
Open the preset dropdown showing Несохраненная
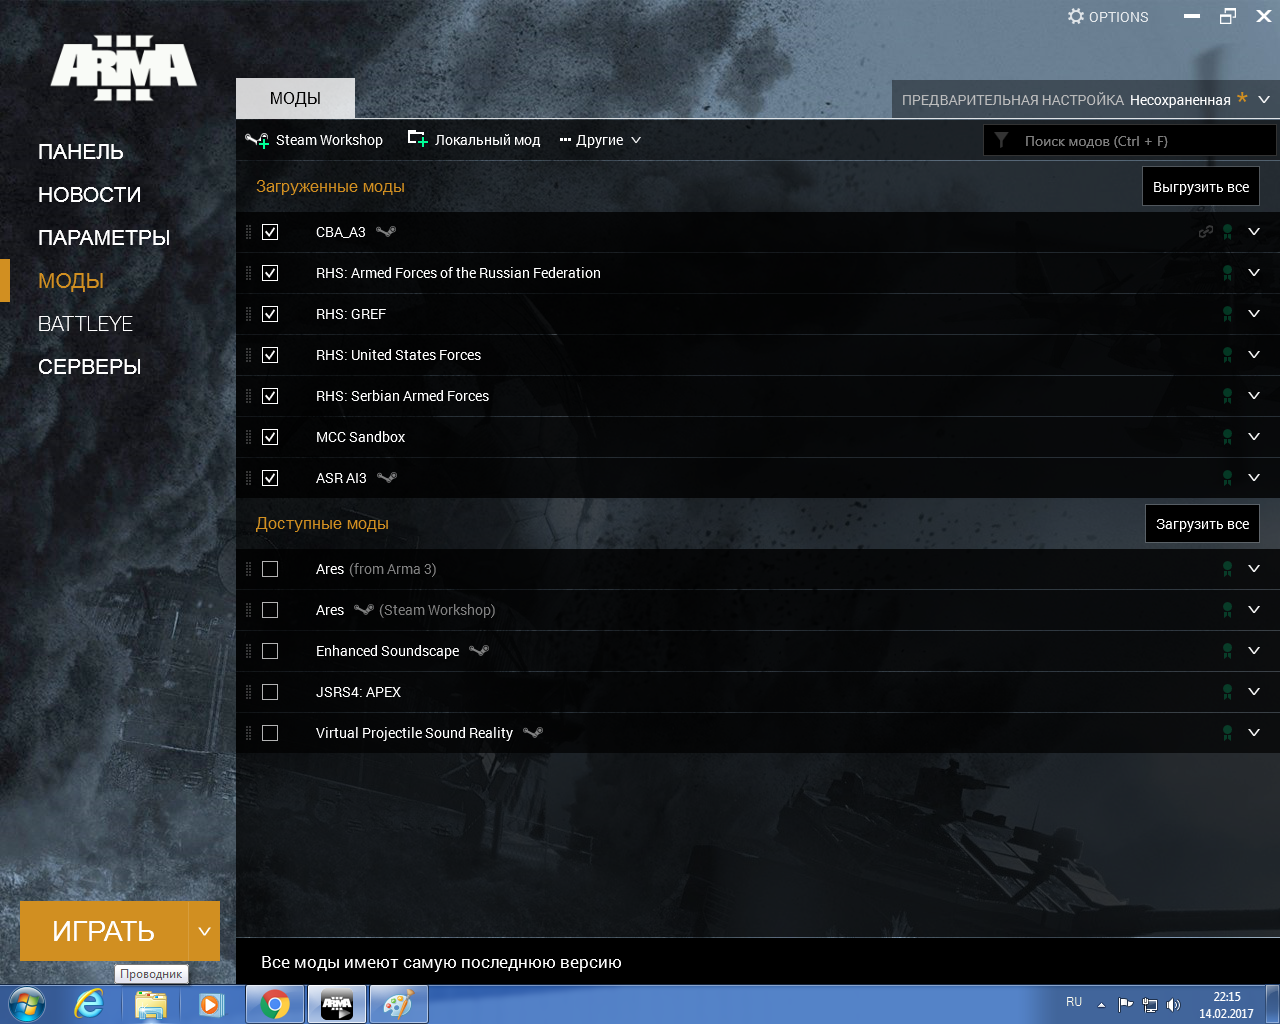(1264, 100)
